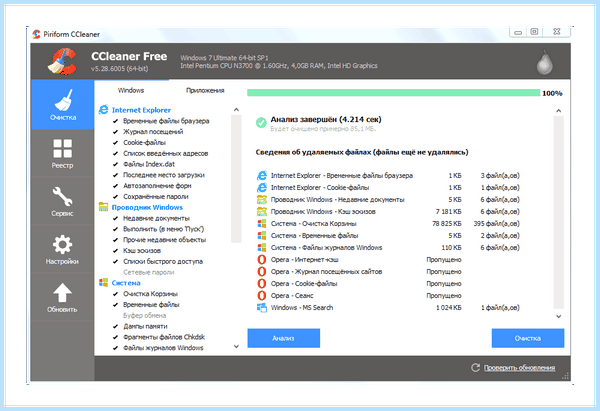The height and width of the screenshot is (411, 600).
Task: Uncheck Журнал посещений
Action: coord(116,132)
